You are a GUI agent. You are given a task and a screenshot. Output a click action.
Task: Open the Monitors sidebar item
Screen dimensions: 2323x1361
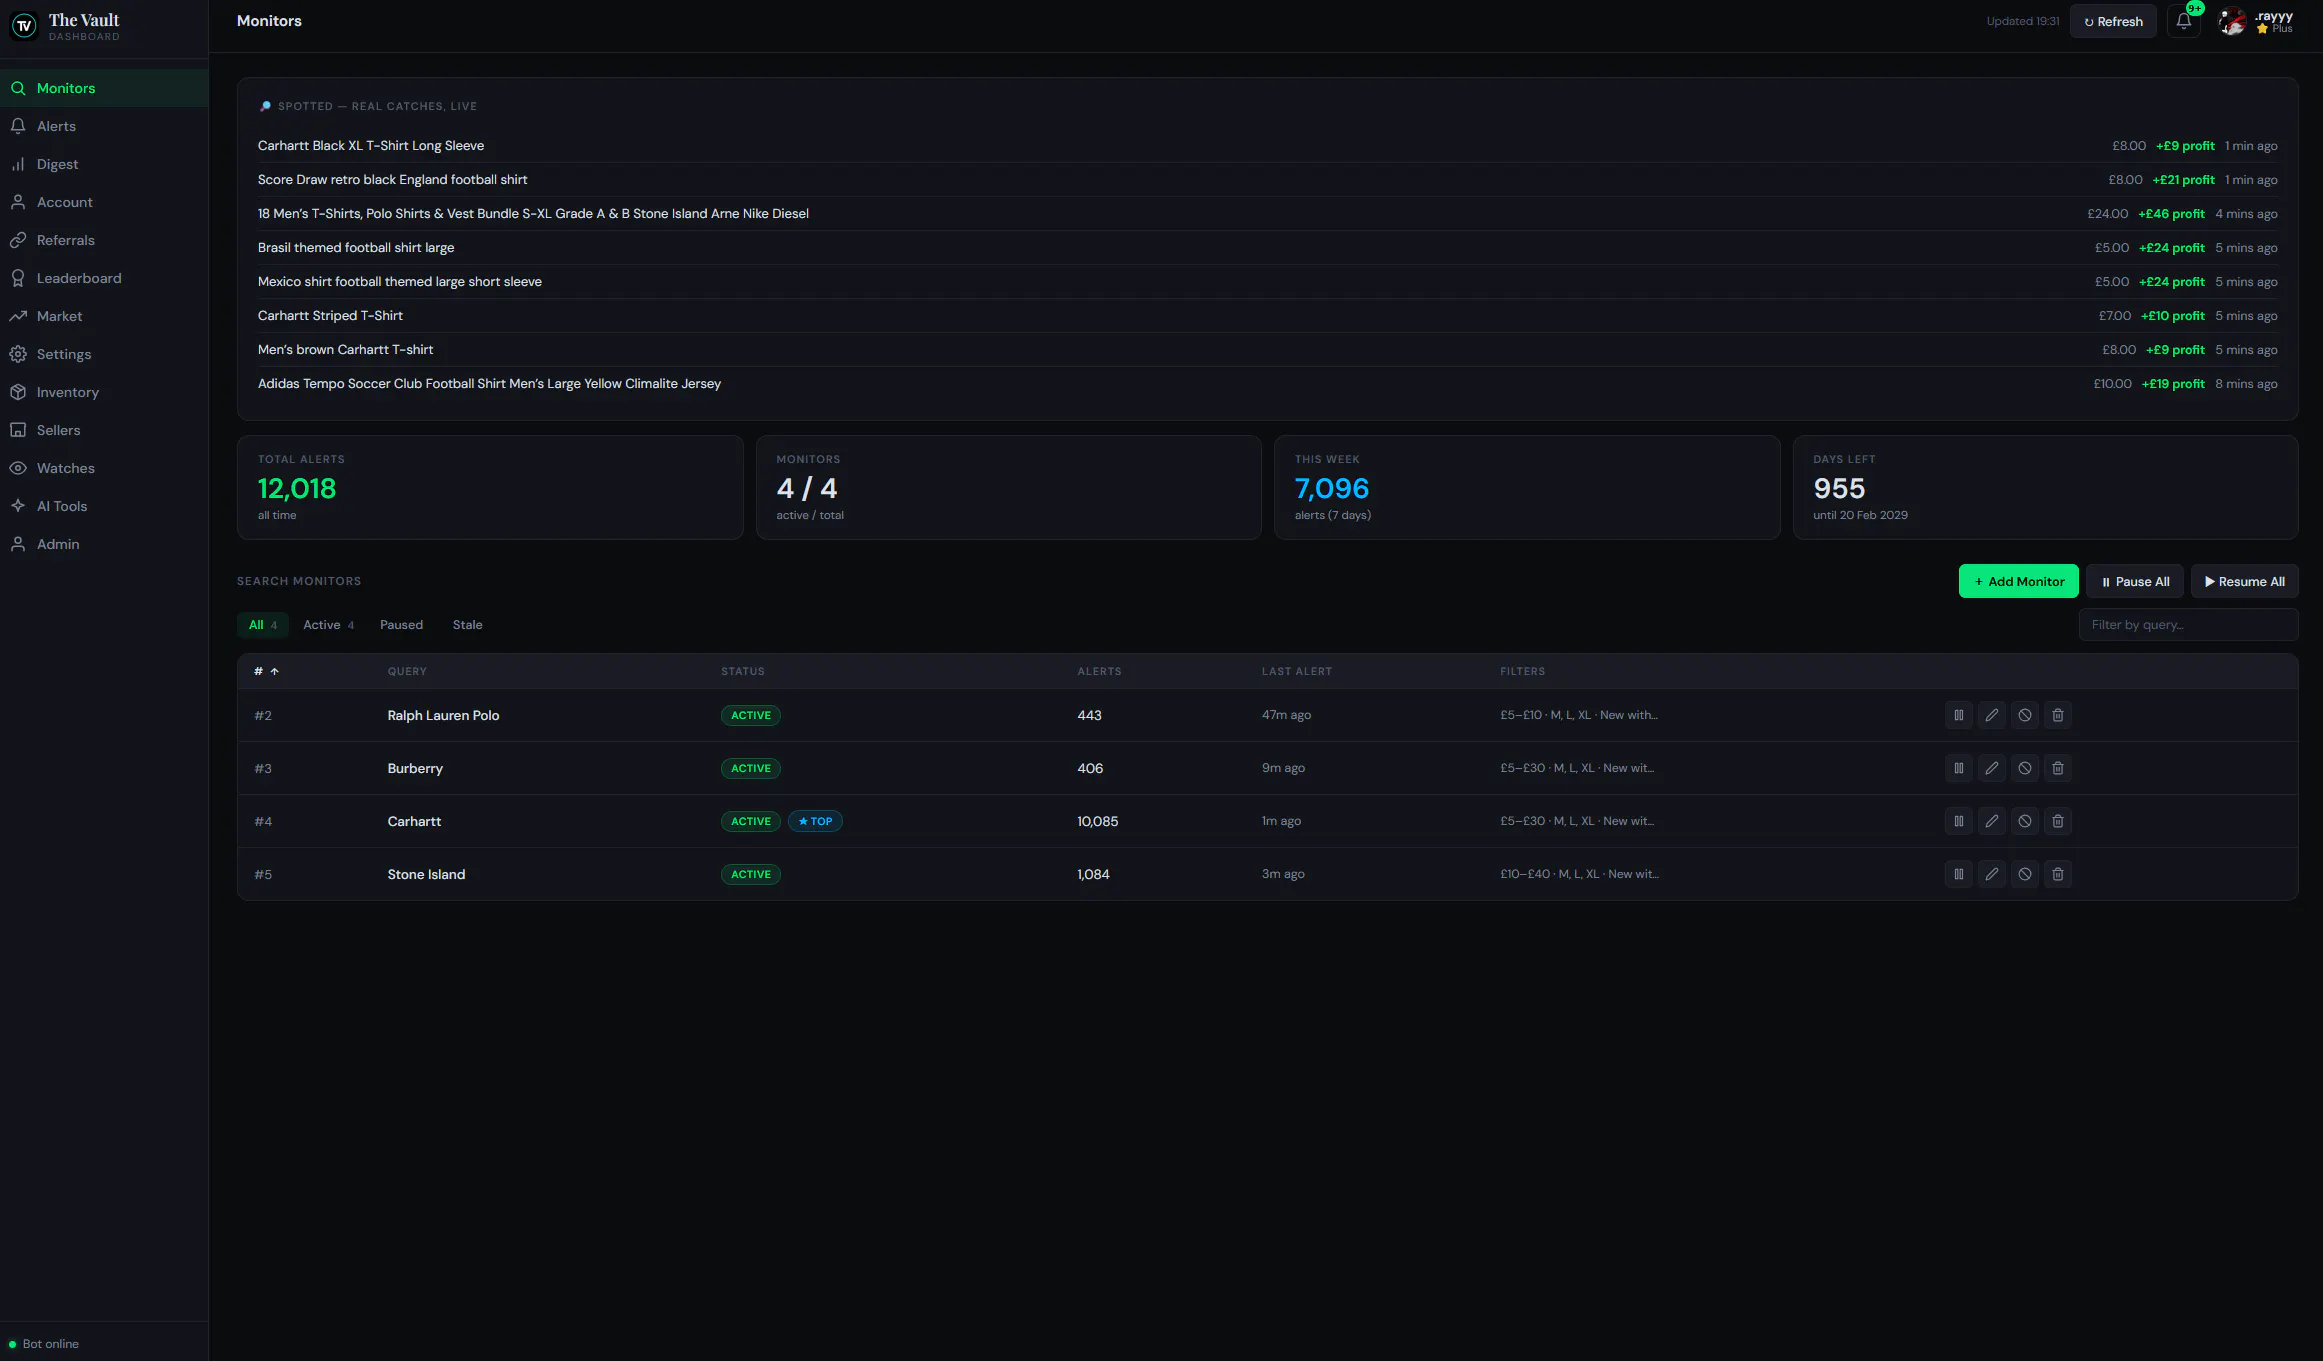click(104, 88)
